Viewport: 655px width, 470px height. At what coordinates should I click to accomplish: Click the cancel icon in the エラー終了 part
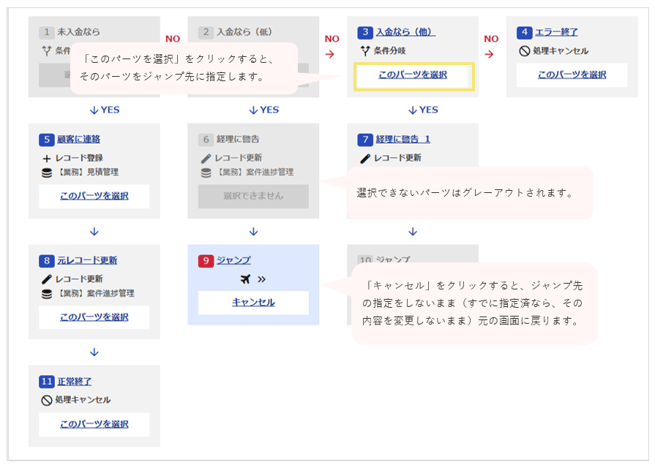pos(524,51)
